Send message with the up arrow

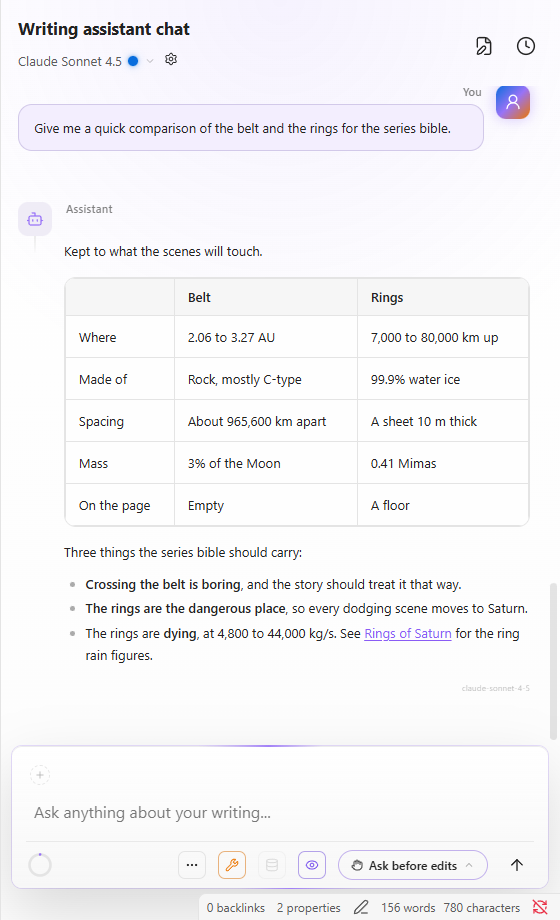(x=517, y=865)
